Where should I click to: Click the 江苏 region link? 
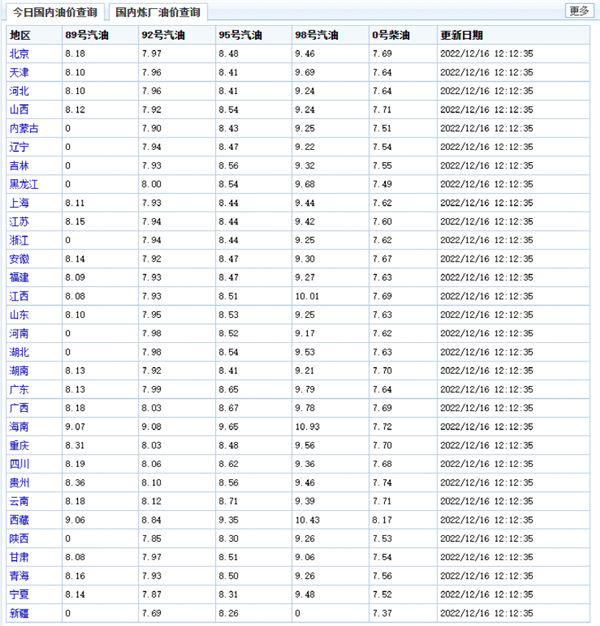(x=19, y=221)
